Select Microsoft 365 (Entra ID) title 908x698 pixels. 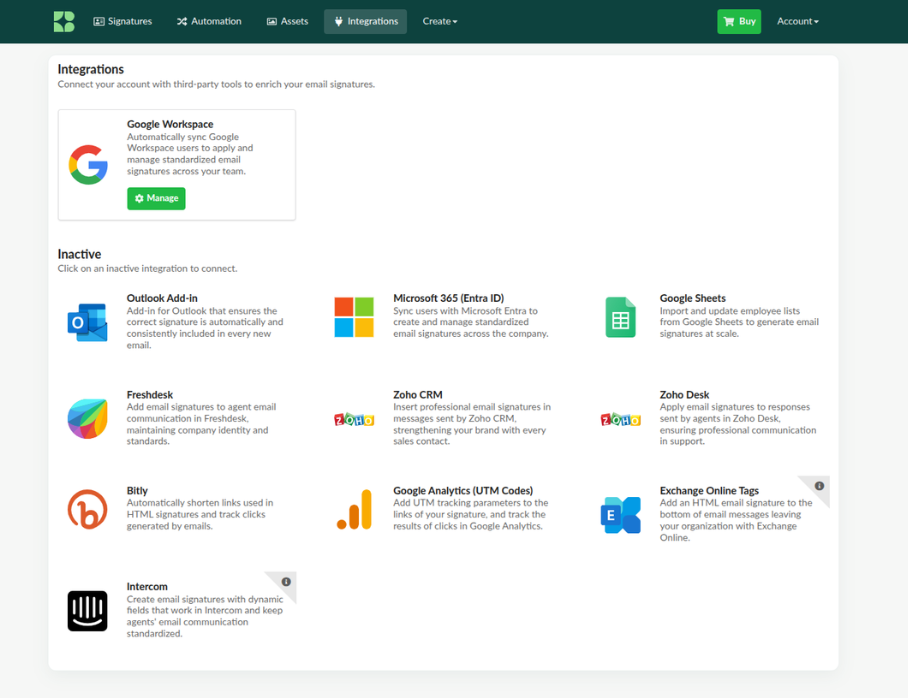[x=448, y=298]
